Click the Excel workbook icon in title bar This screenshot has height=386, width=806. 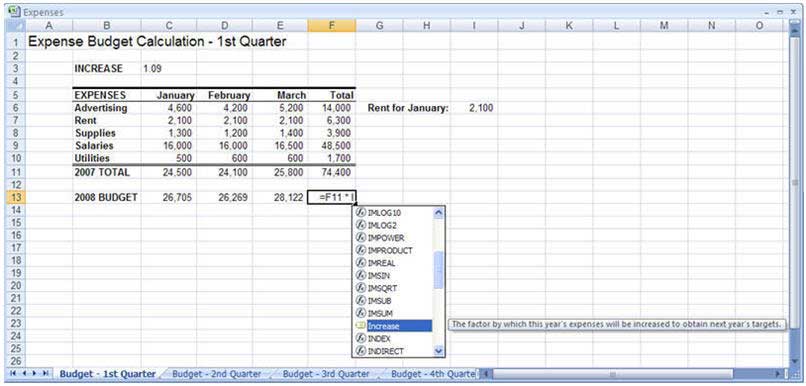tap(15, 11)
